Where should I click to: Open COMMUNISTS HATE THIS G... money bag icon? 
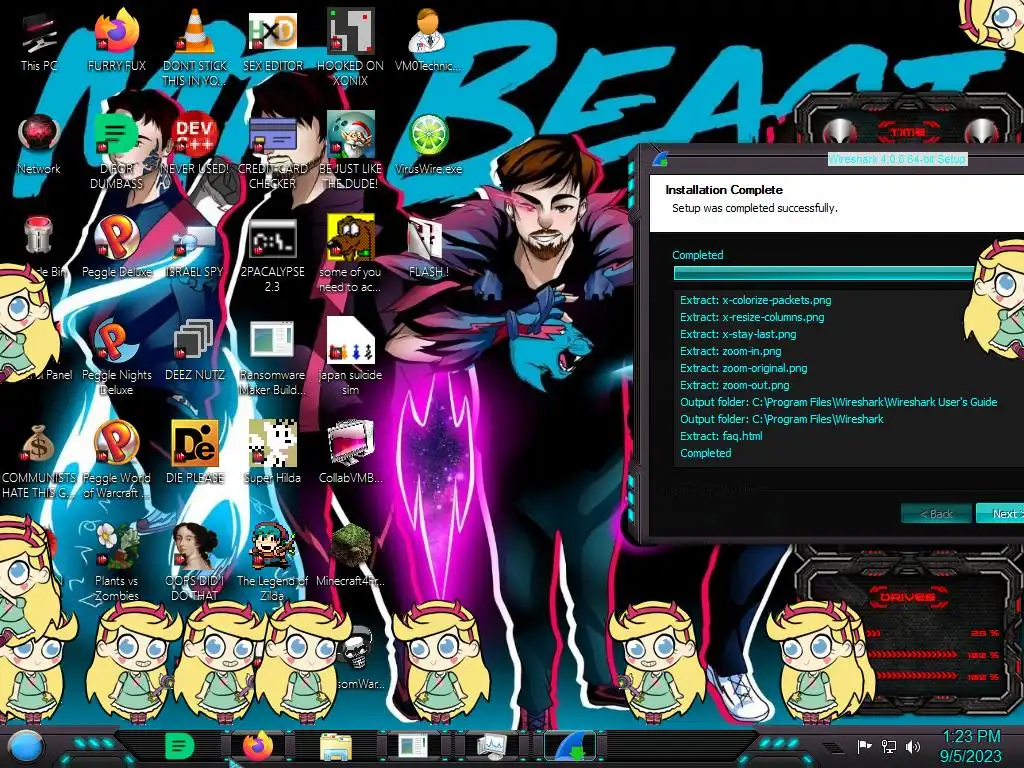pos(39,461)
